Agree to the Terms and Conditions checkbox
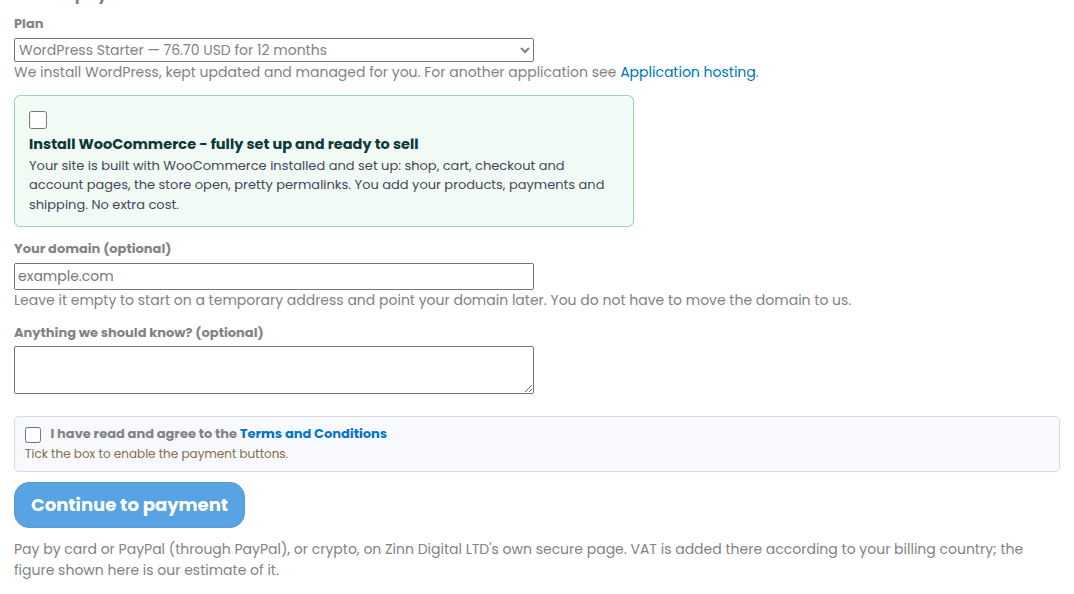The image size is (1074, 594). coord(33,434)
